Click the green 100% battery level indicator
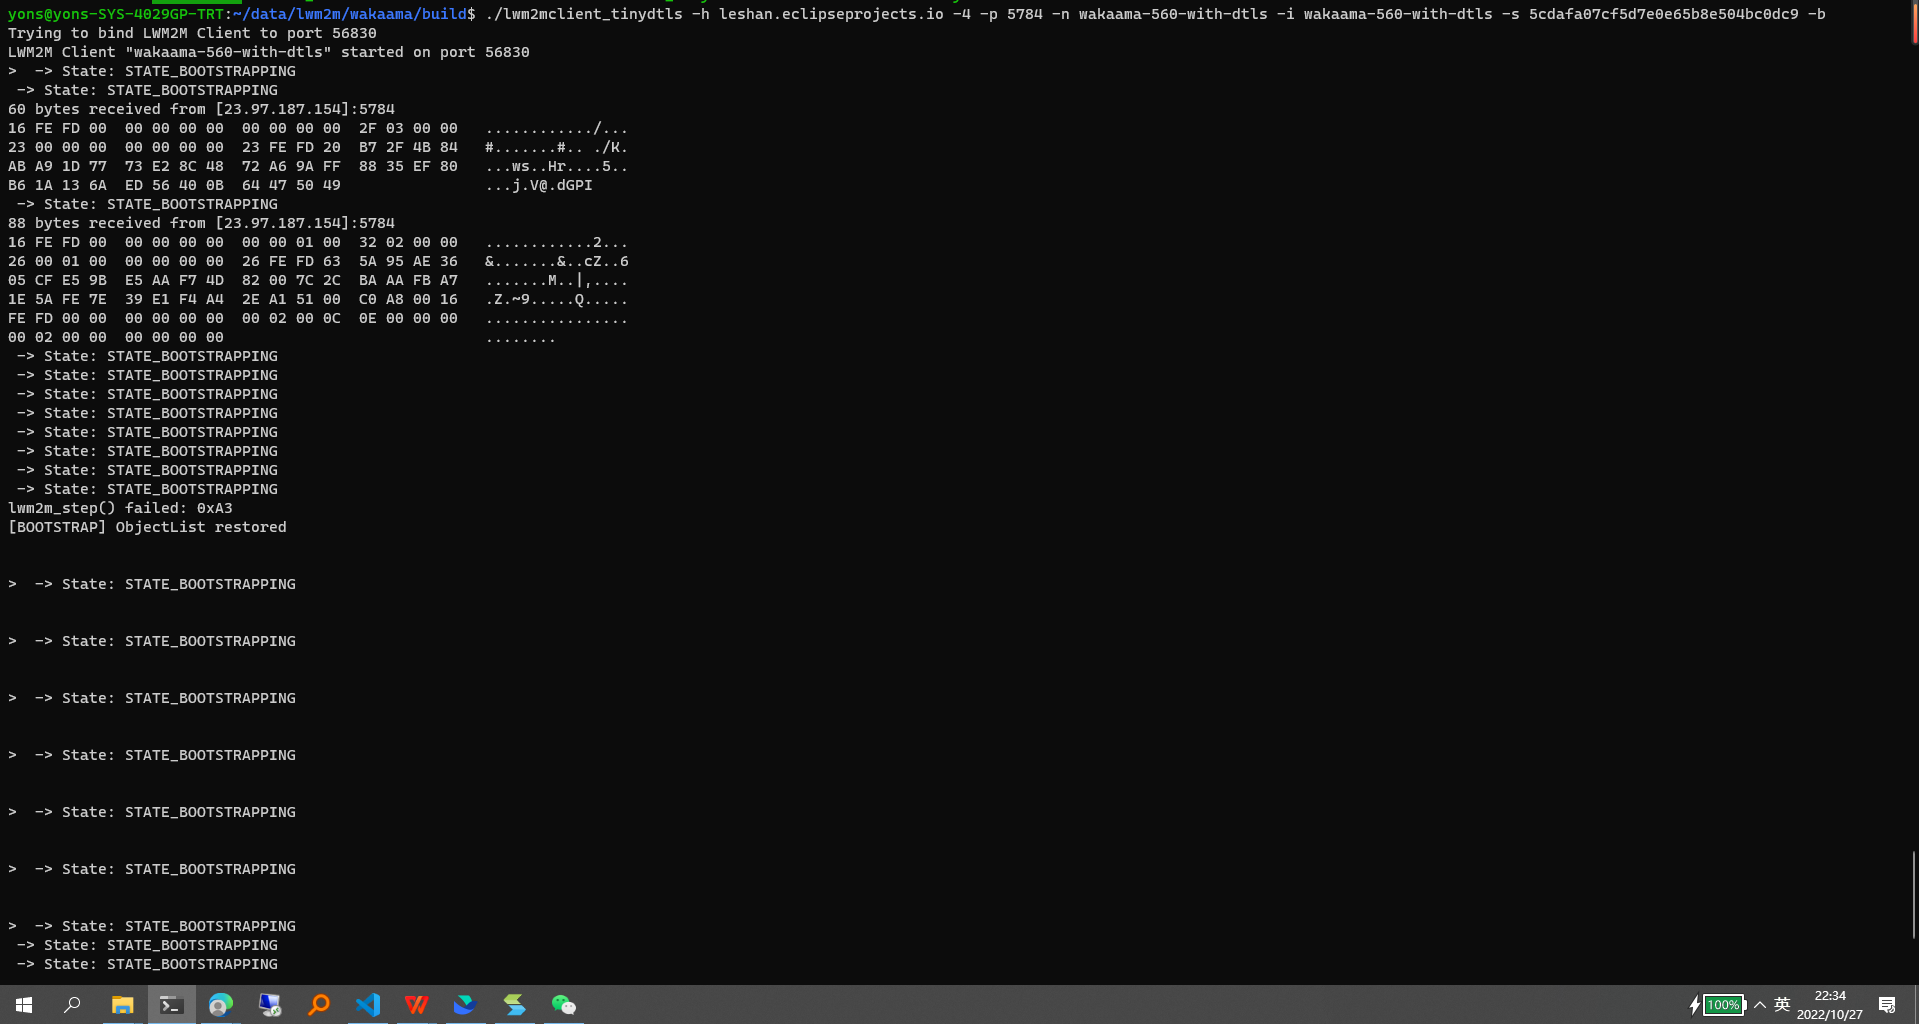1919x1024 pixels. [1722, 1005]
